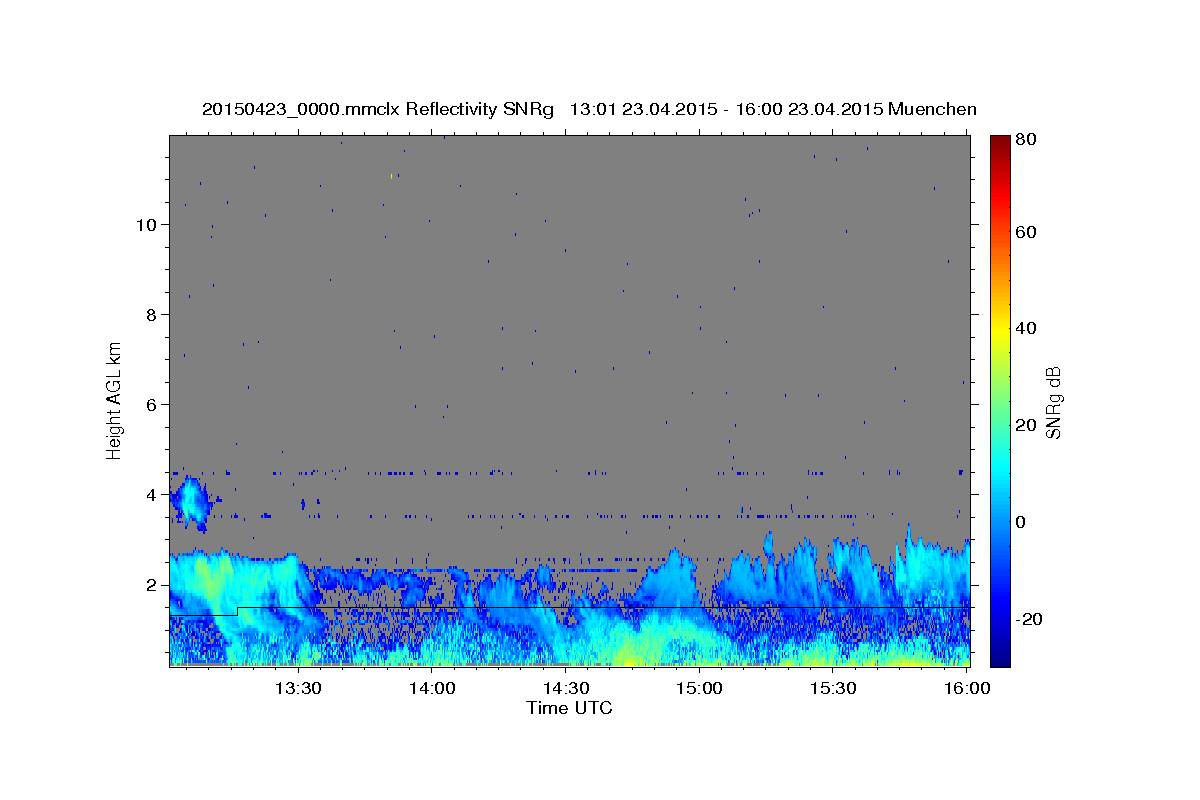Click the 13:30 time tick label
The width and height of the screenshot is (1200, 800).
coord(299,688)
